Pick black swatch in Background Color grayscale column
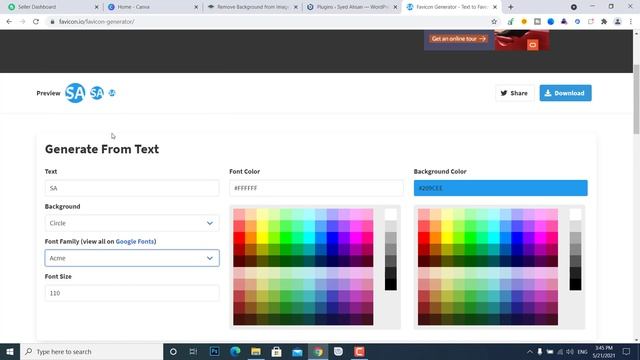The width and height of the screenshot is (640, 360). click(575, 284)
